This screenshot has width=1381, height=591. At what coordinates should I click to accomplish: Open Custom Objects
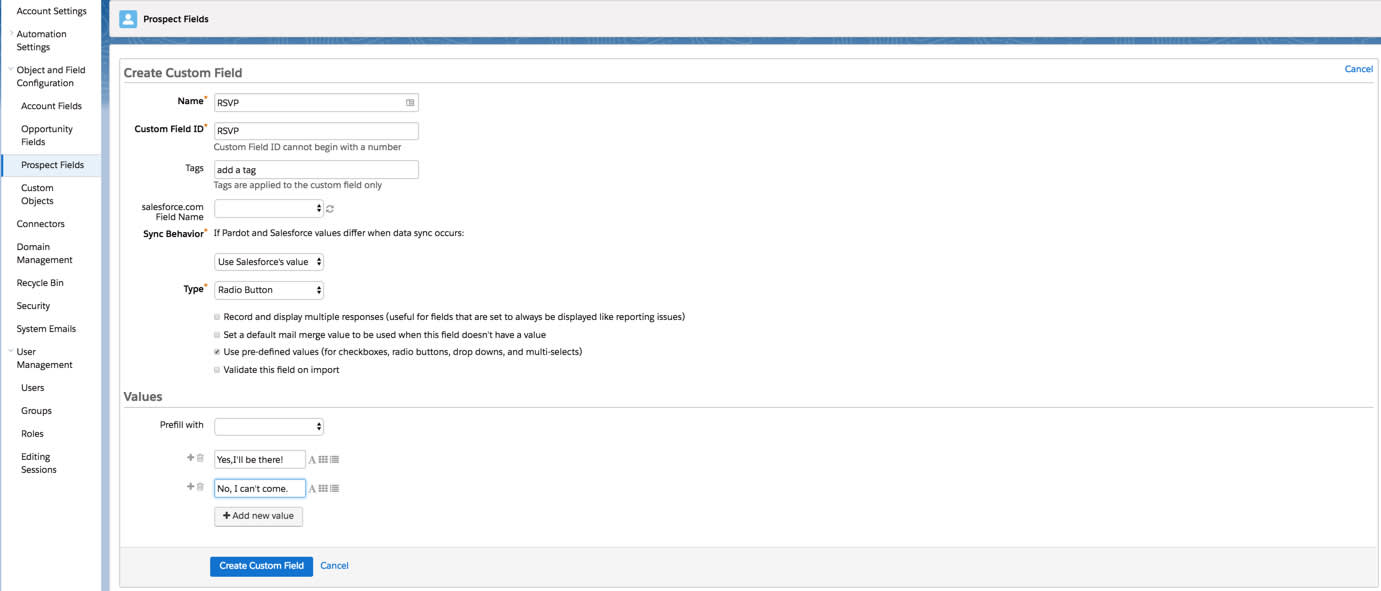38,194
